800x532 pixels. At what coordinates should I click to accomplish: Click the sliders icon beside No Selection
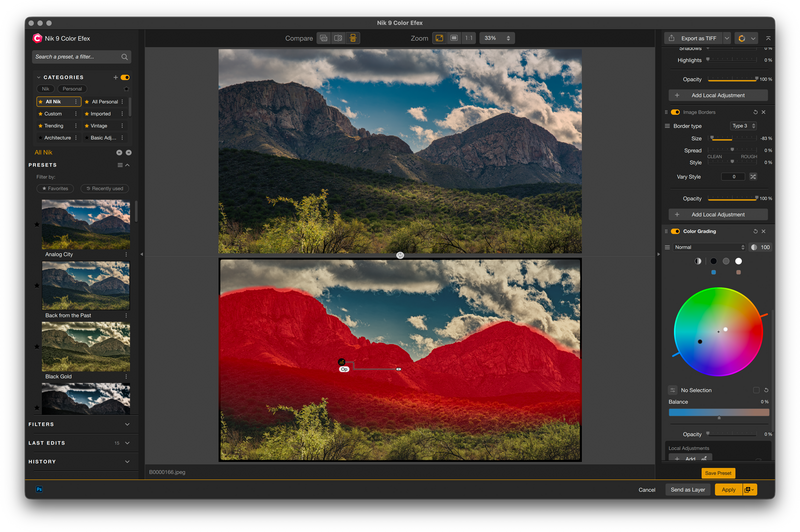pyautogui.click(x=672, y=390)
